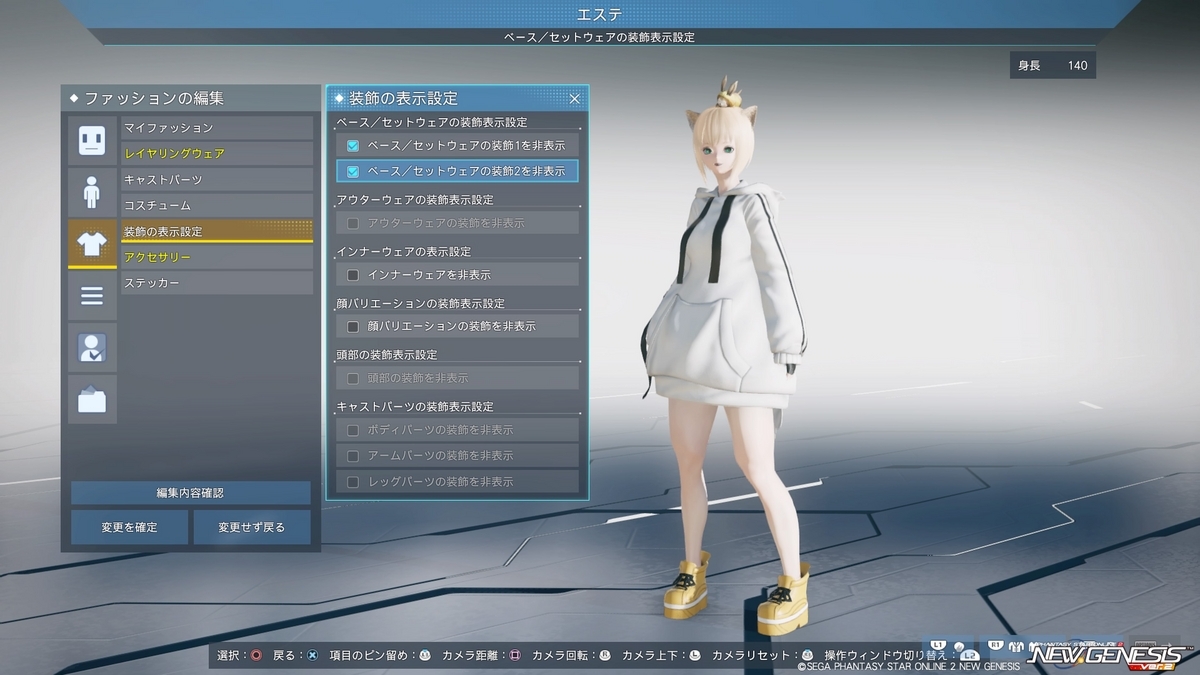
Task: Select the T-shirt fashion icon in sidebar
Action: tap(92, 244)
